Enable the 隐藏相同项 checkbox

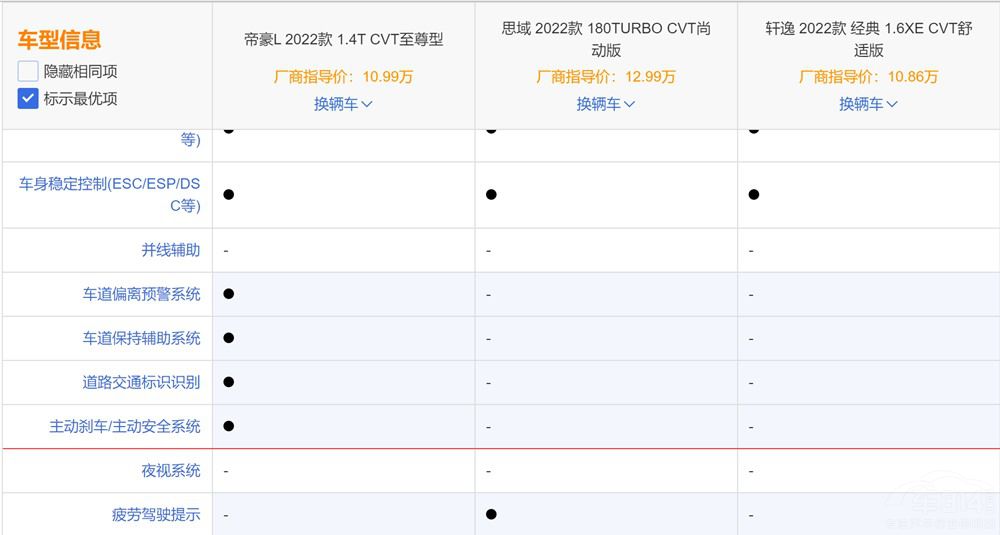tap(28, 71)
